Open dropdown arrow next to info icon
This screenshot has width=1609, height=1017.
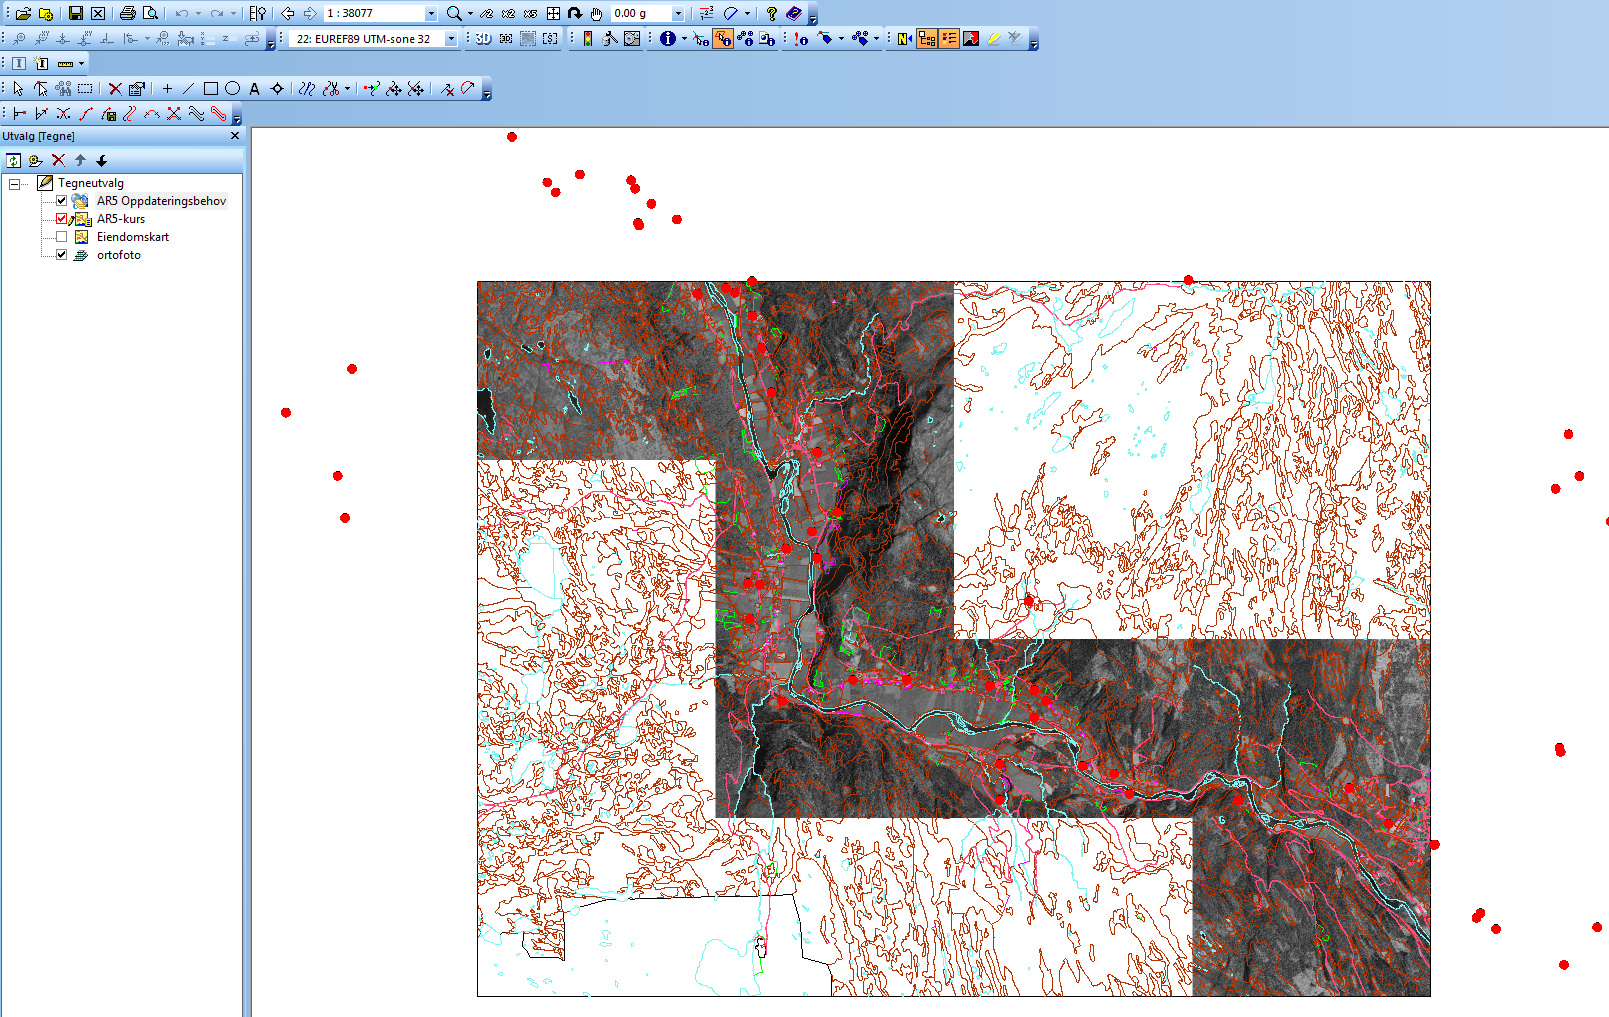[x=684, y=38]
